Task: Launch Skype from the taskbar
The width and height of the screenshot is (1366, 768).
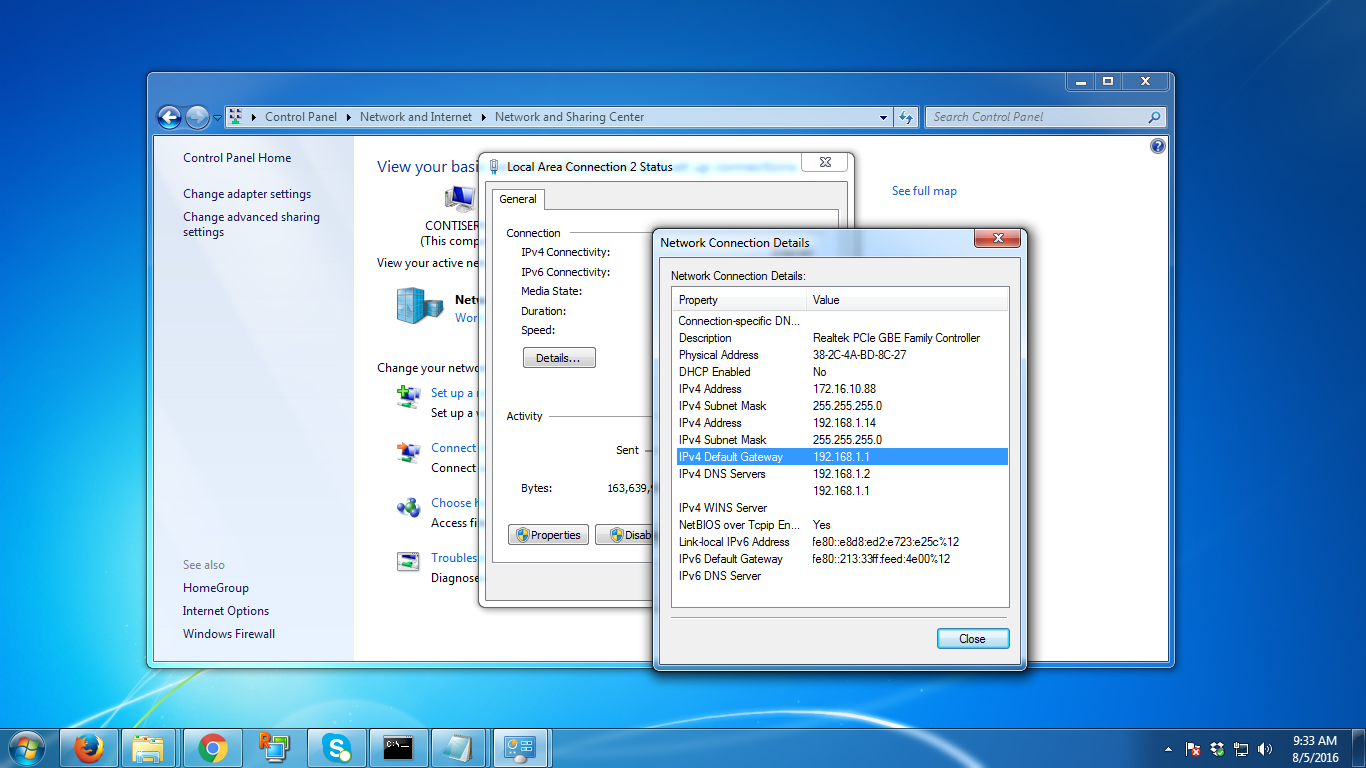Action: [338, 747]
